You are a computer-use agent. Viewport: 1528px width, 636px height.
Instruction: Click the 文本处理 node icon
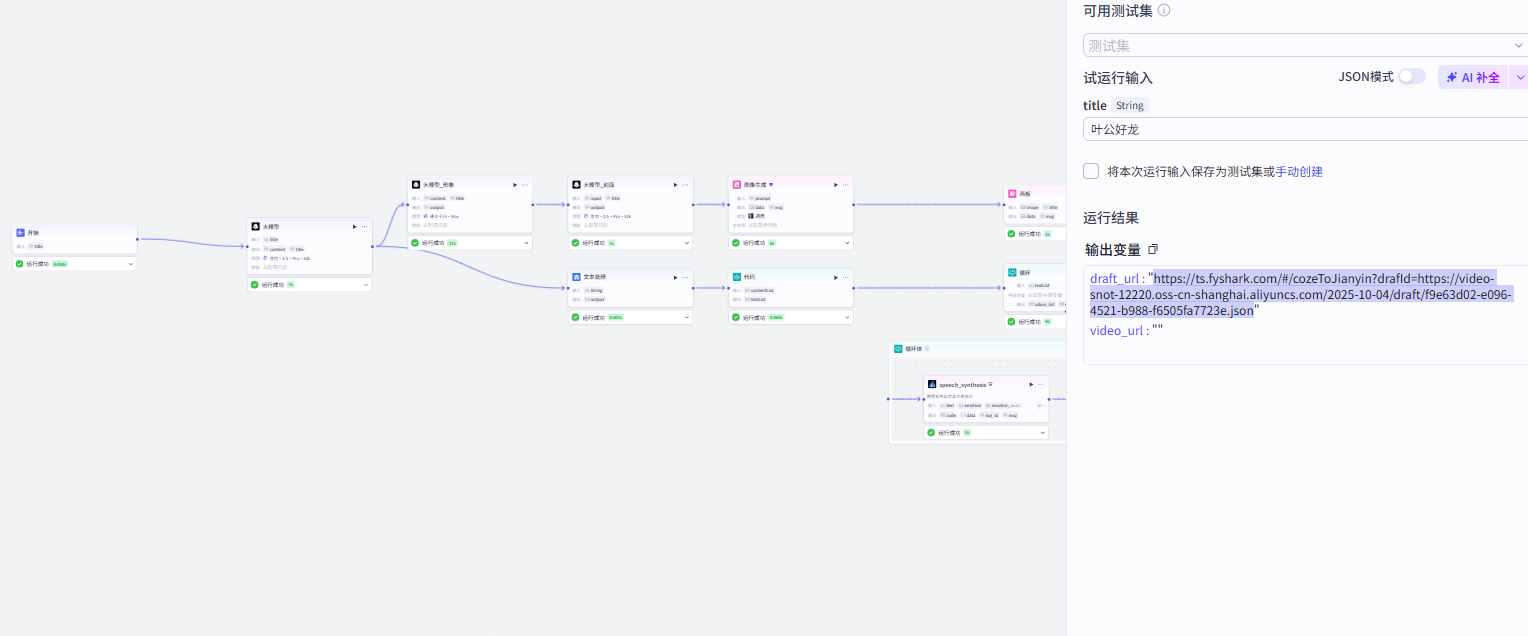pos(577,277)
